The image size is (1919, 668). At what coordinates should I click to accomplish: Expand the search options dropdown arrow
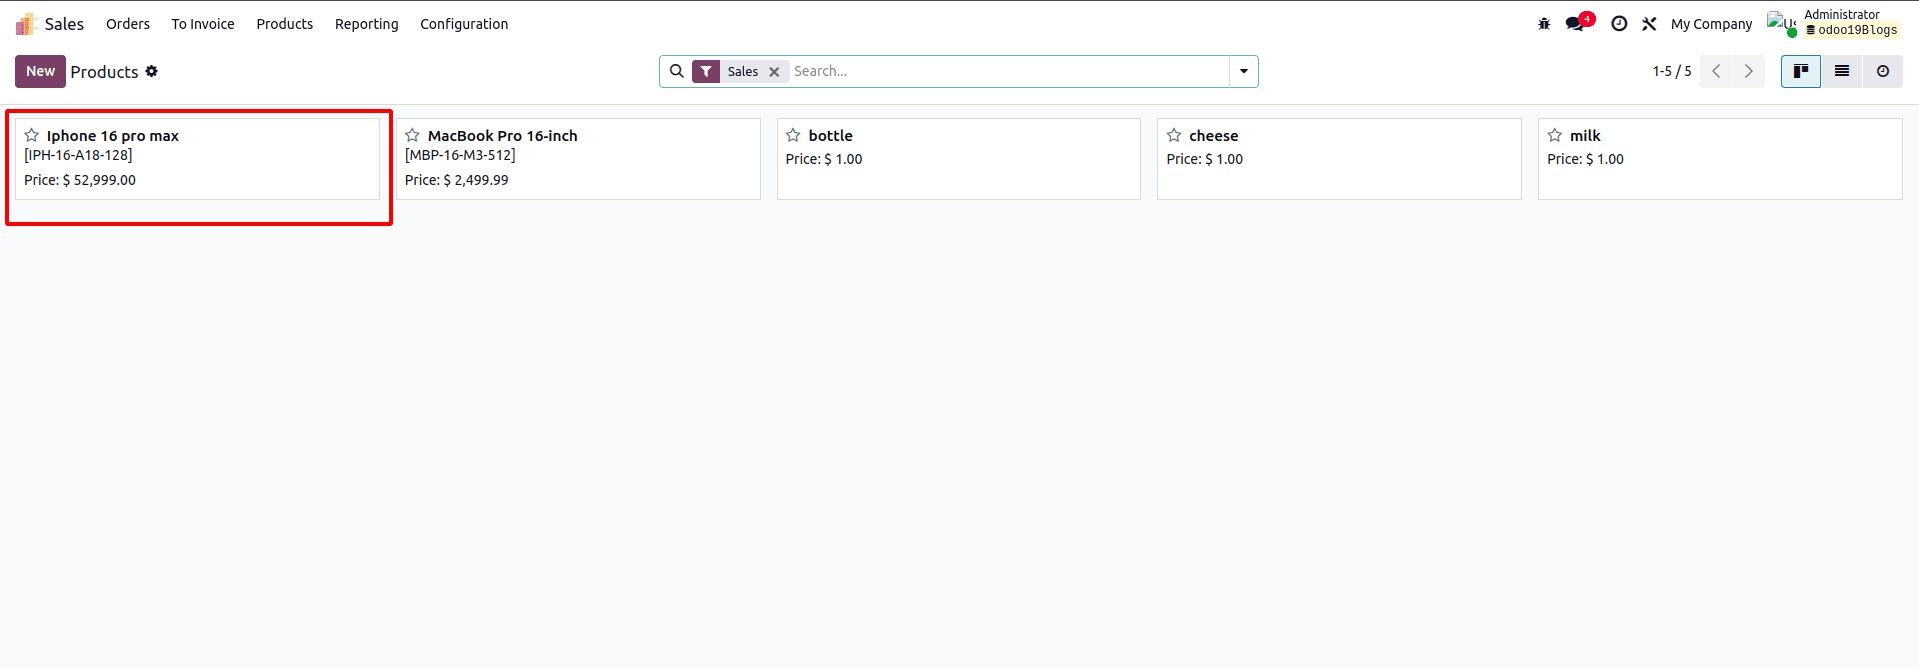tap(1243, 71)
